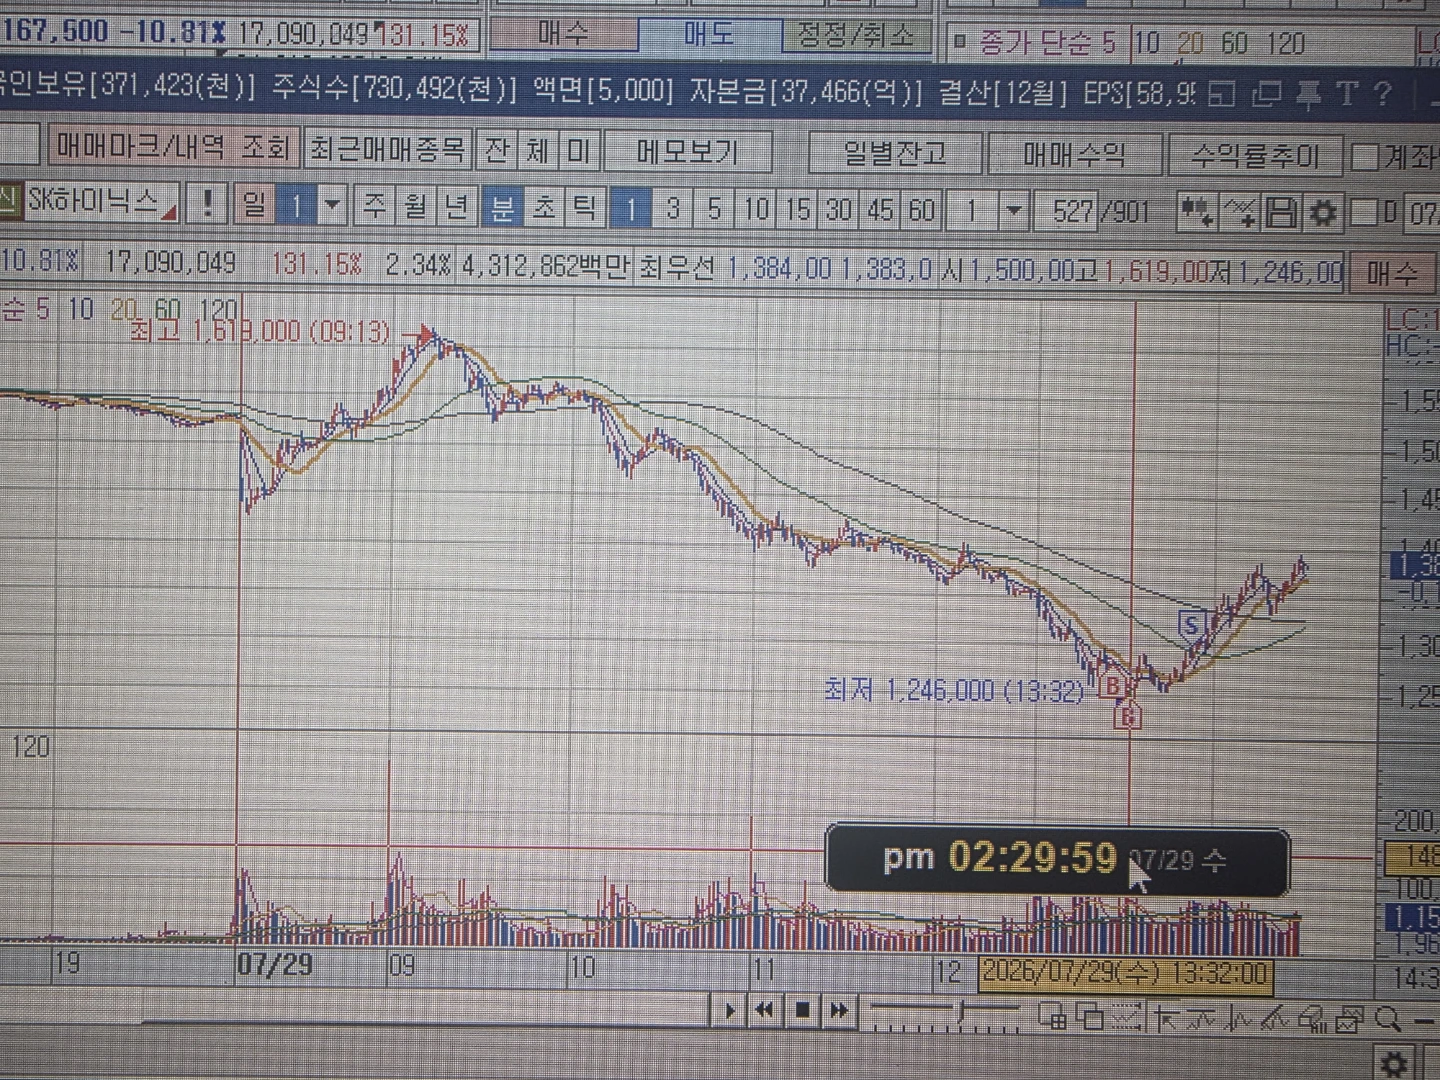Open chart settings gear in toolbar

pos(1322,213)
